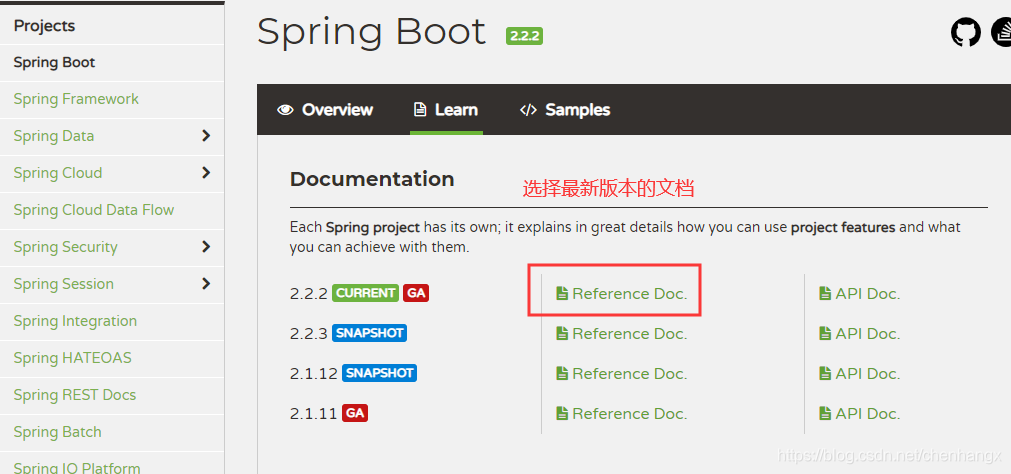Open Reference Doc. for version 2.2.2

[x=622, y=293]
